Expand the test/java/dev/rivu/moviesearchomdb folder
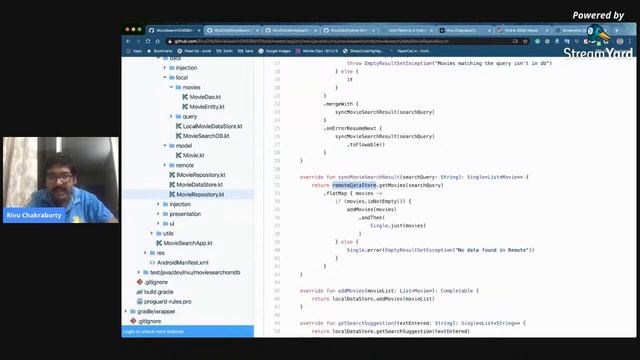The width and height of the screenshot is (640, 360). [x=139, y=272]
